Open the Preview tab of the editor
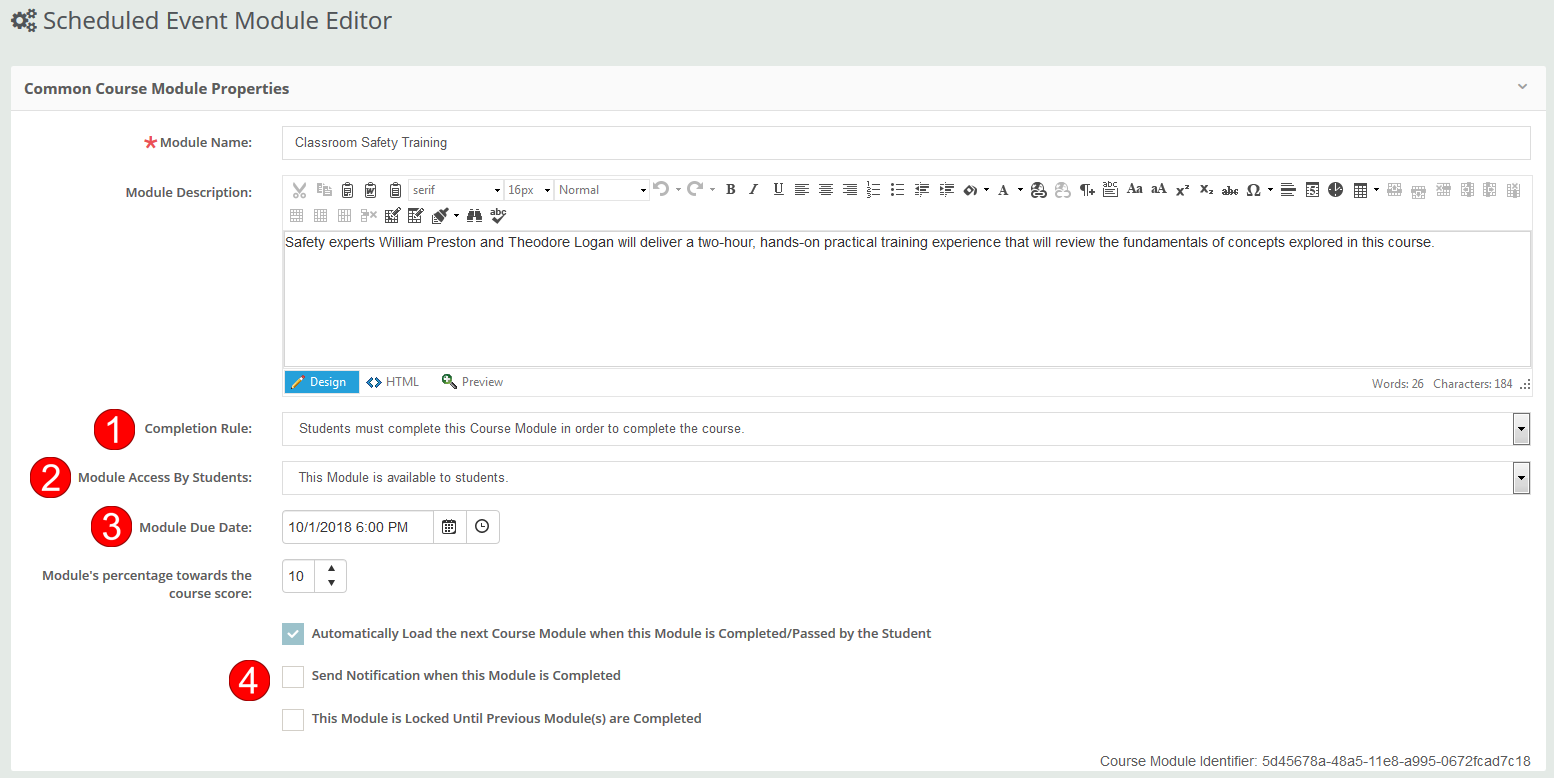 click(x=471, y=381)
